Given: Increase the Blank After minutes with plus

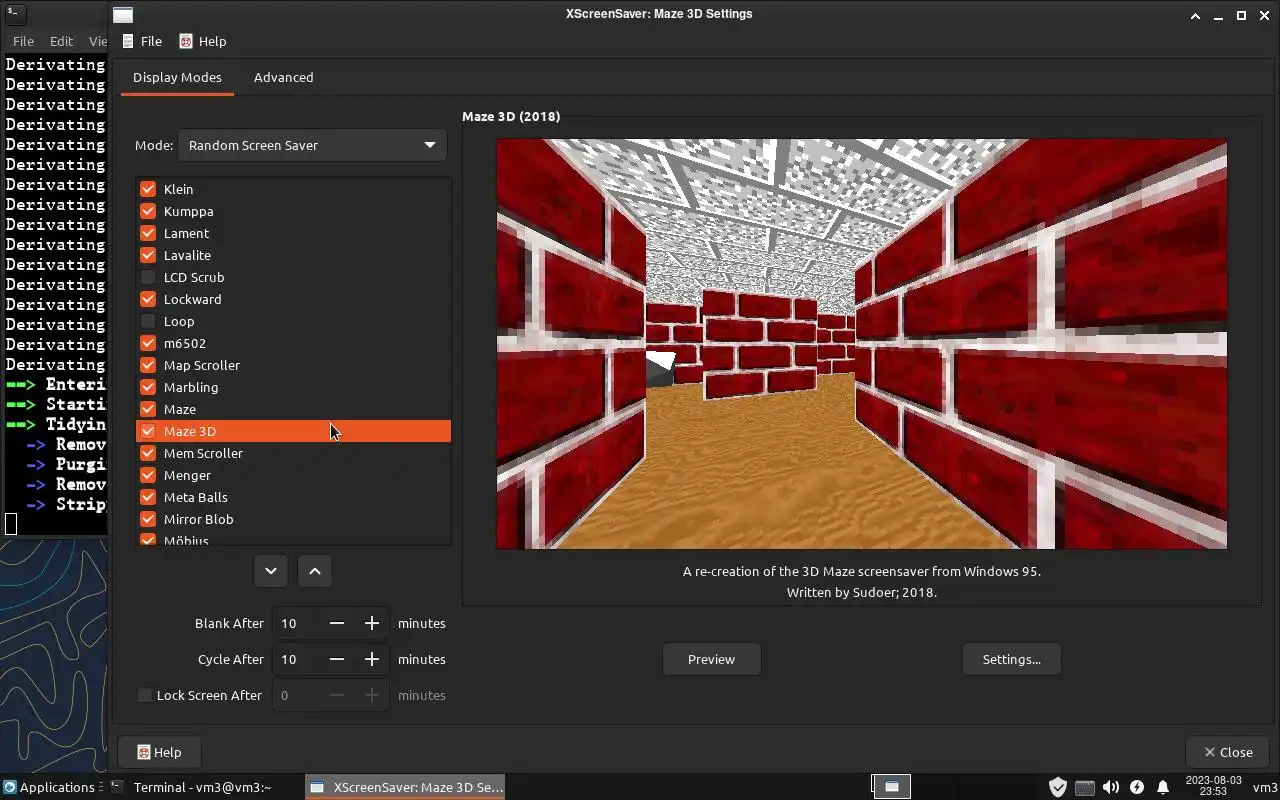Looking at the screenshot, I should click(x=372, y=623).
